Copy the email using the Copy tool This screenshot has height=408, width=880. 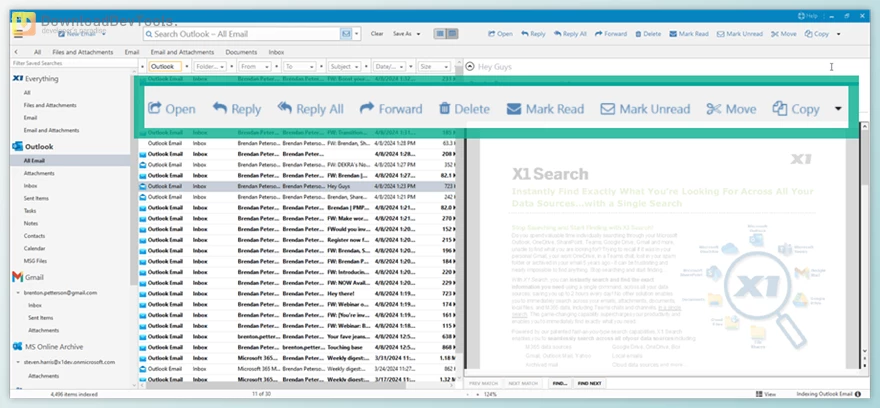coord(817,34)
